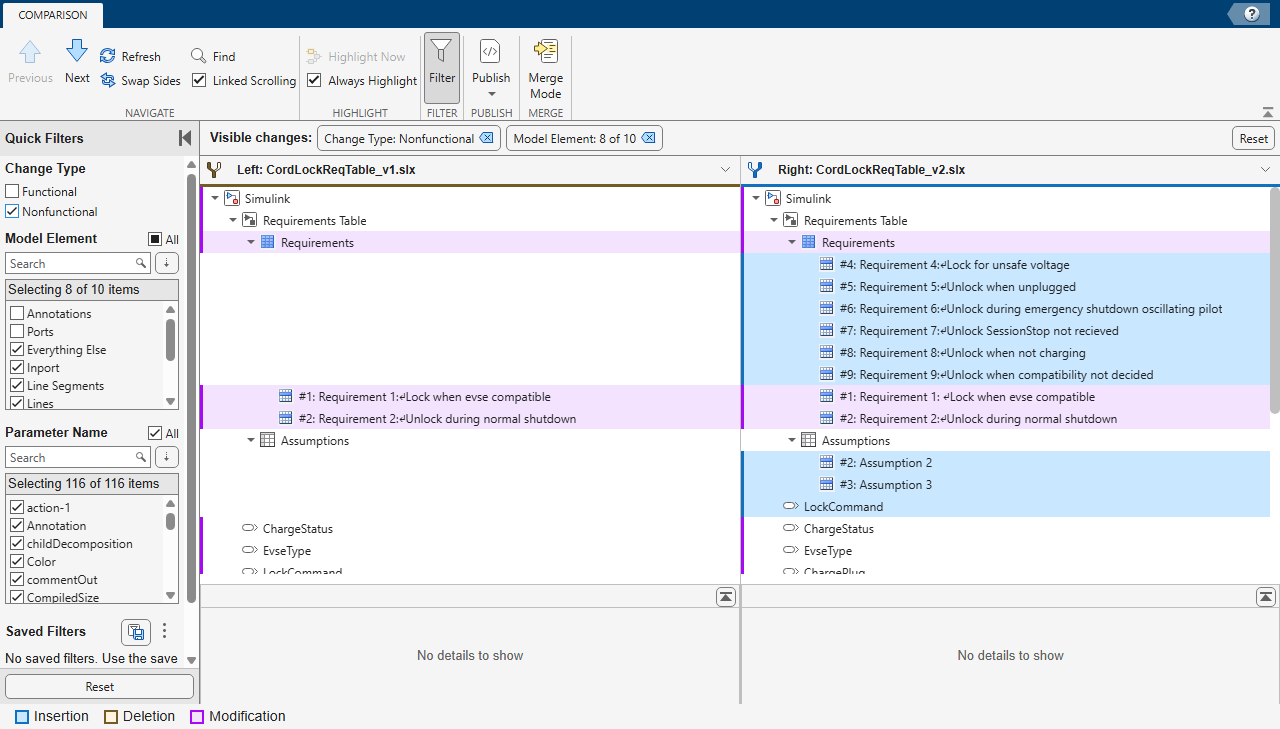The image size is (1280, 729).
Task: Click the save filter icon in Saved Filters
Action: [x=136, y=632]
